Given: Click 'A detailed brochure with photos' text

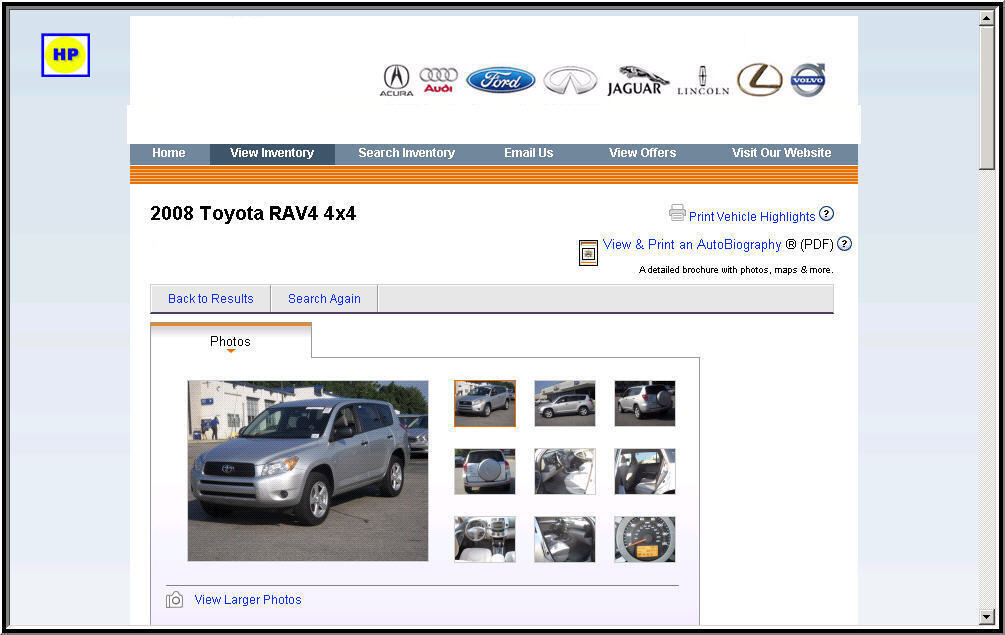Looking at the screenshot, I should pyautogui.click(x=736, y=270).
